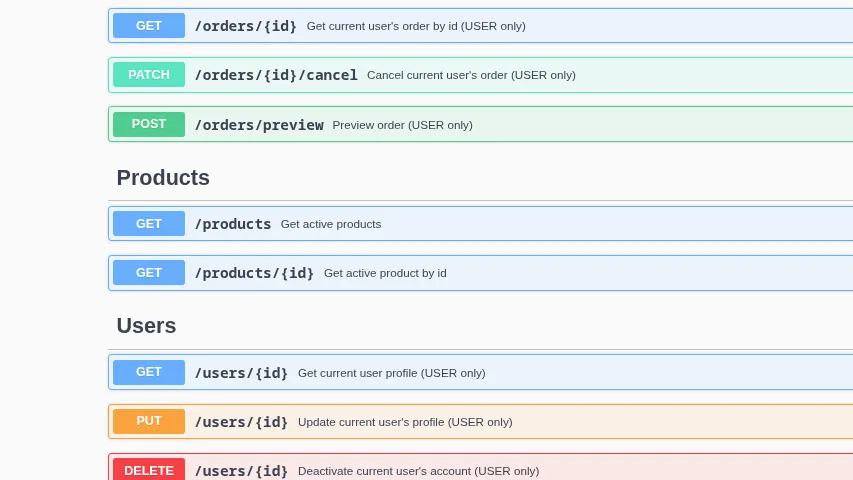Image resolution: width=853 pixels, height=480 pixels.
Task: Click the /products/{id} path link
Action: point(254,273)
